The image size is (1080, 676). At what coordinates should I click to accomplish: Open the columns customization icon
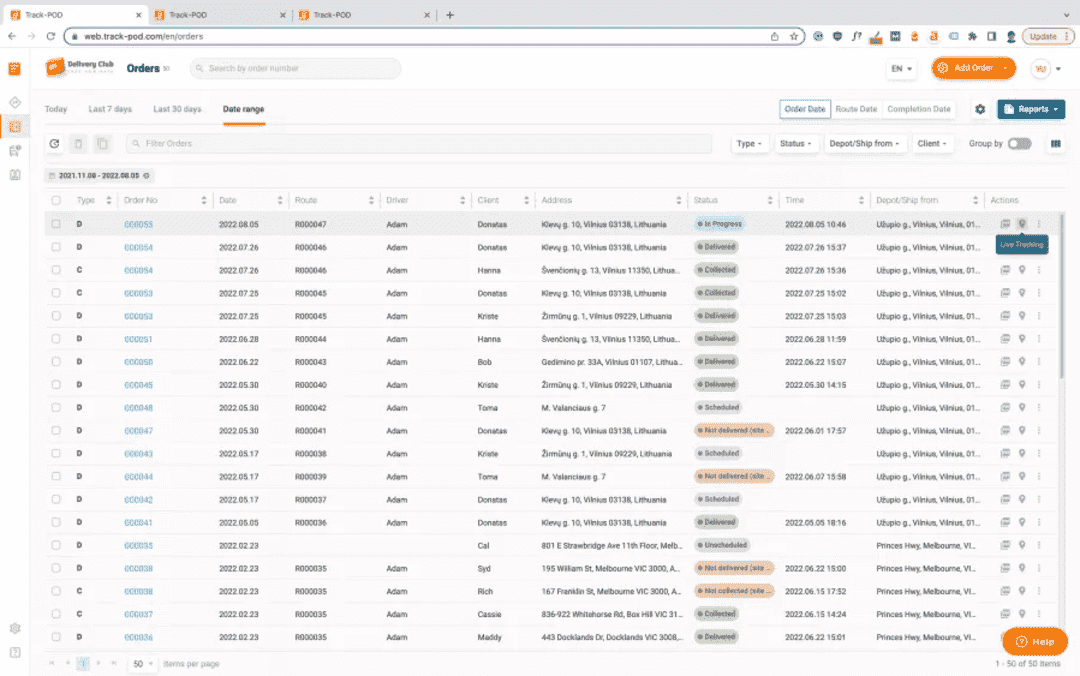tap(1055, 143)
